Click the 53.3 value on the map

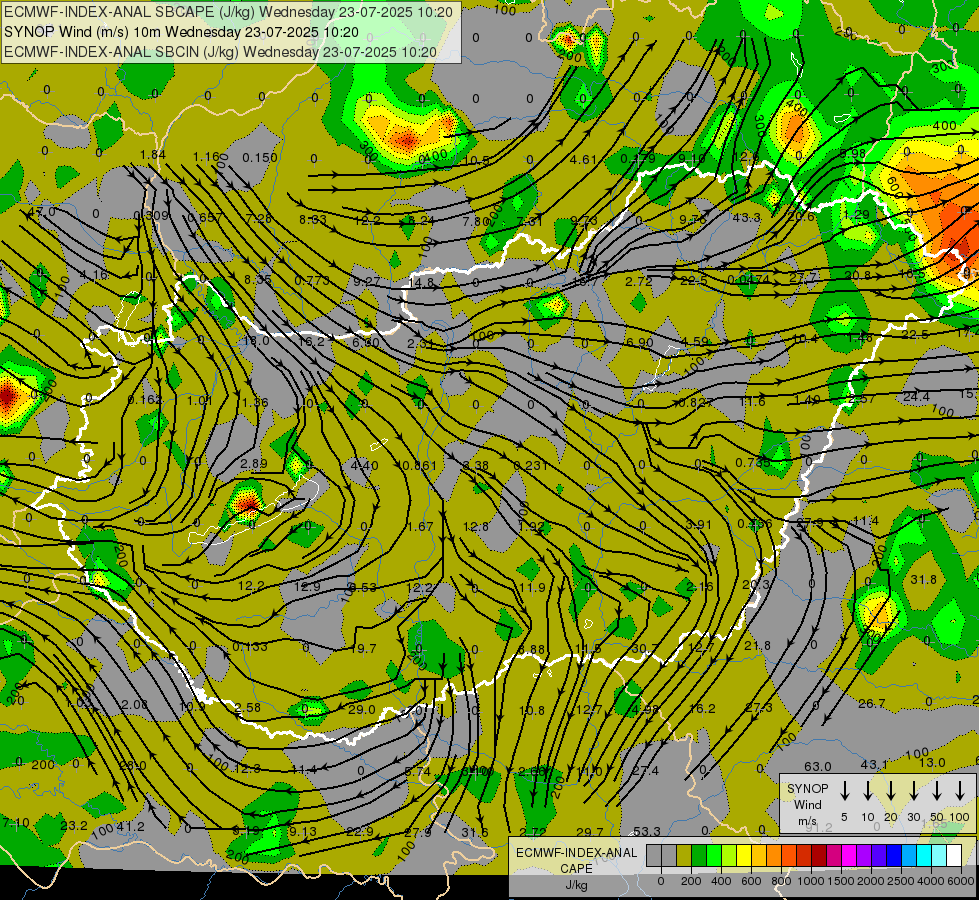[647, 831]
